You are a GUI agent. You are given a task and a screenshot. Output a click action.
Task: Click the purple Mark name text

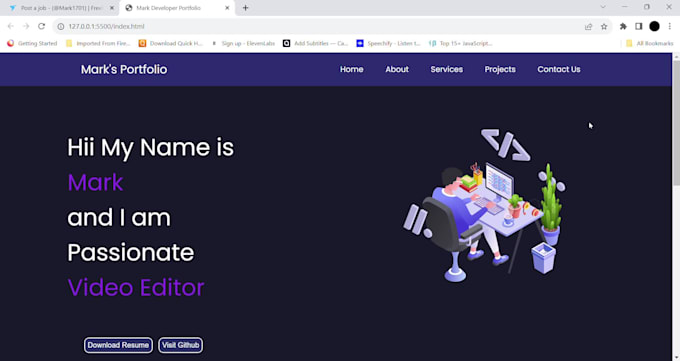coord(95,182)
